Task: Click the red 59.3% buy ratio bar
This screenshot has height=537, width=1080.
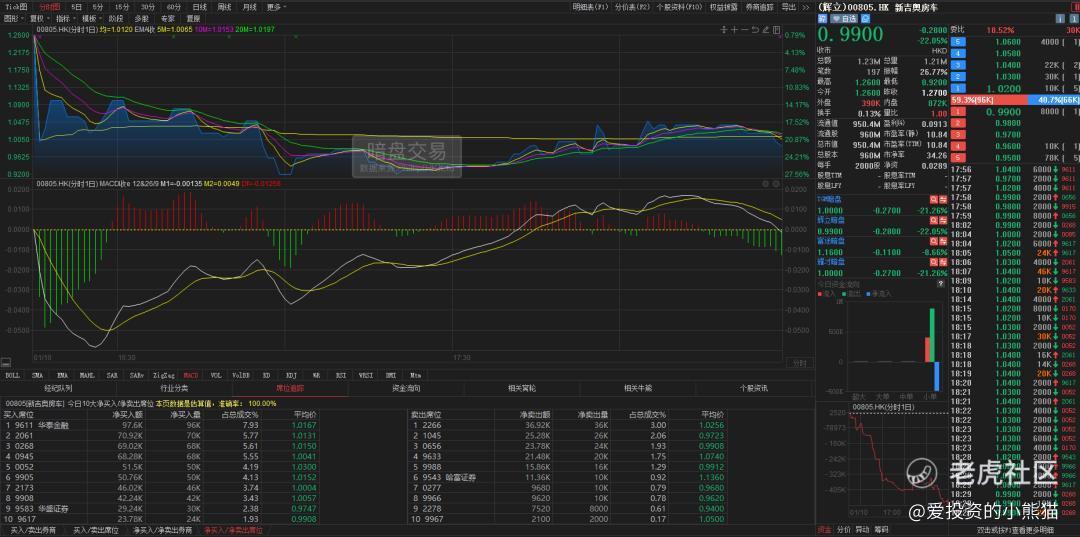Action: pos(988,100)
